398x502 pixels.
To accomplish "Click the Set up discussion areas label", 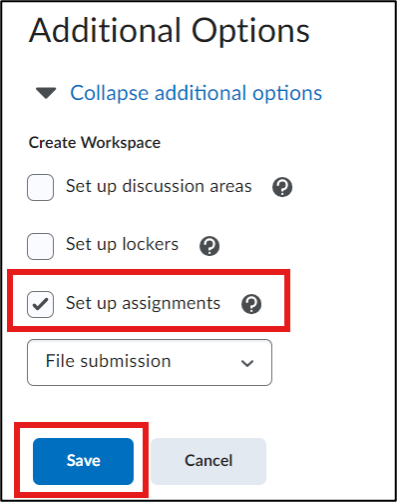I will [159, 186].
